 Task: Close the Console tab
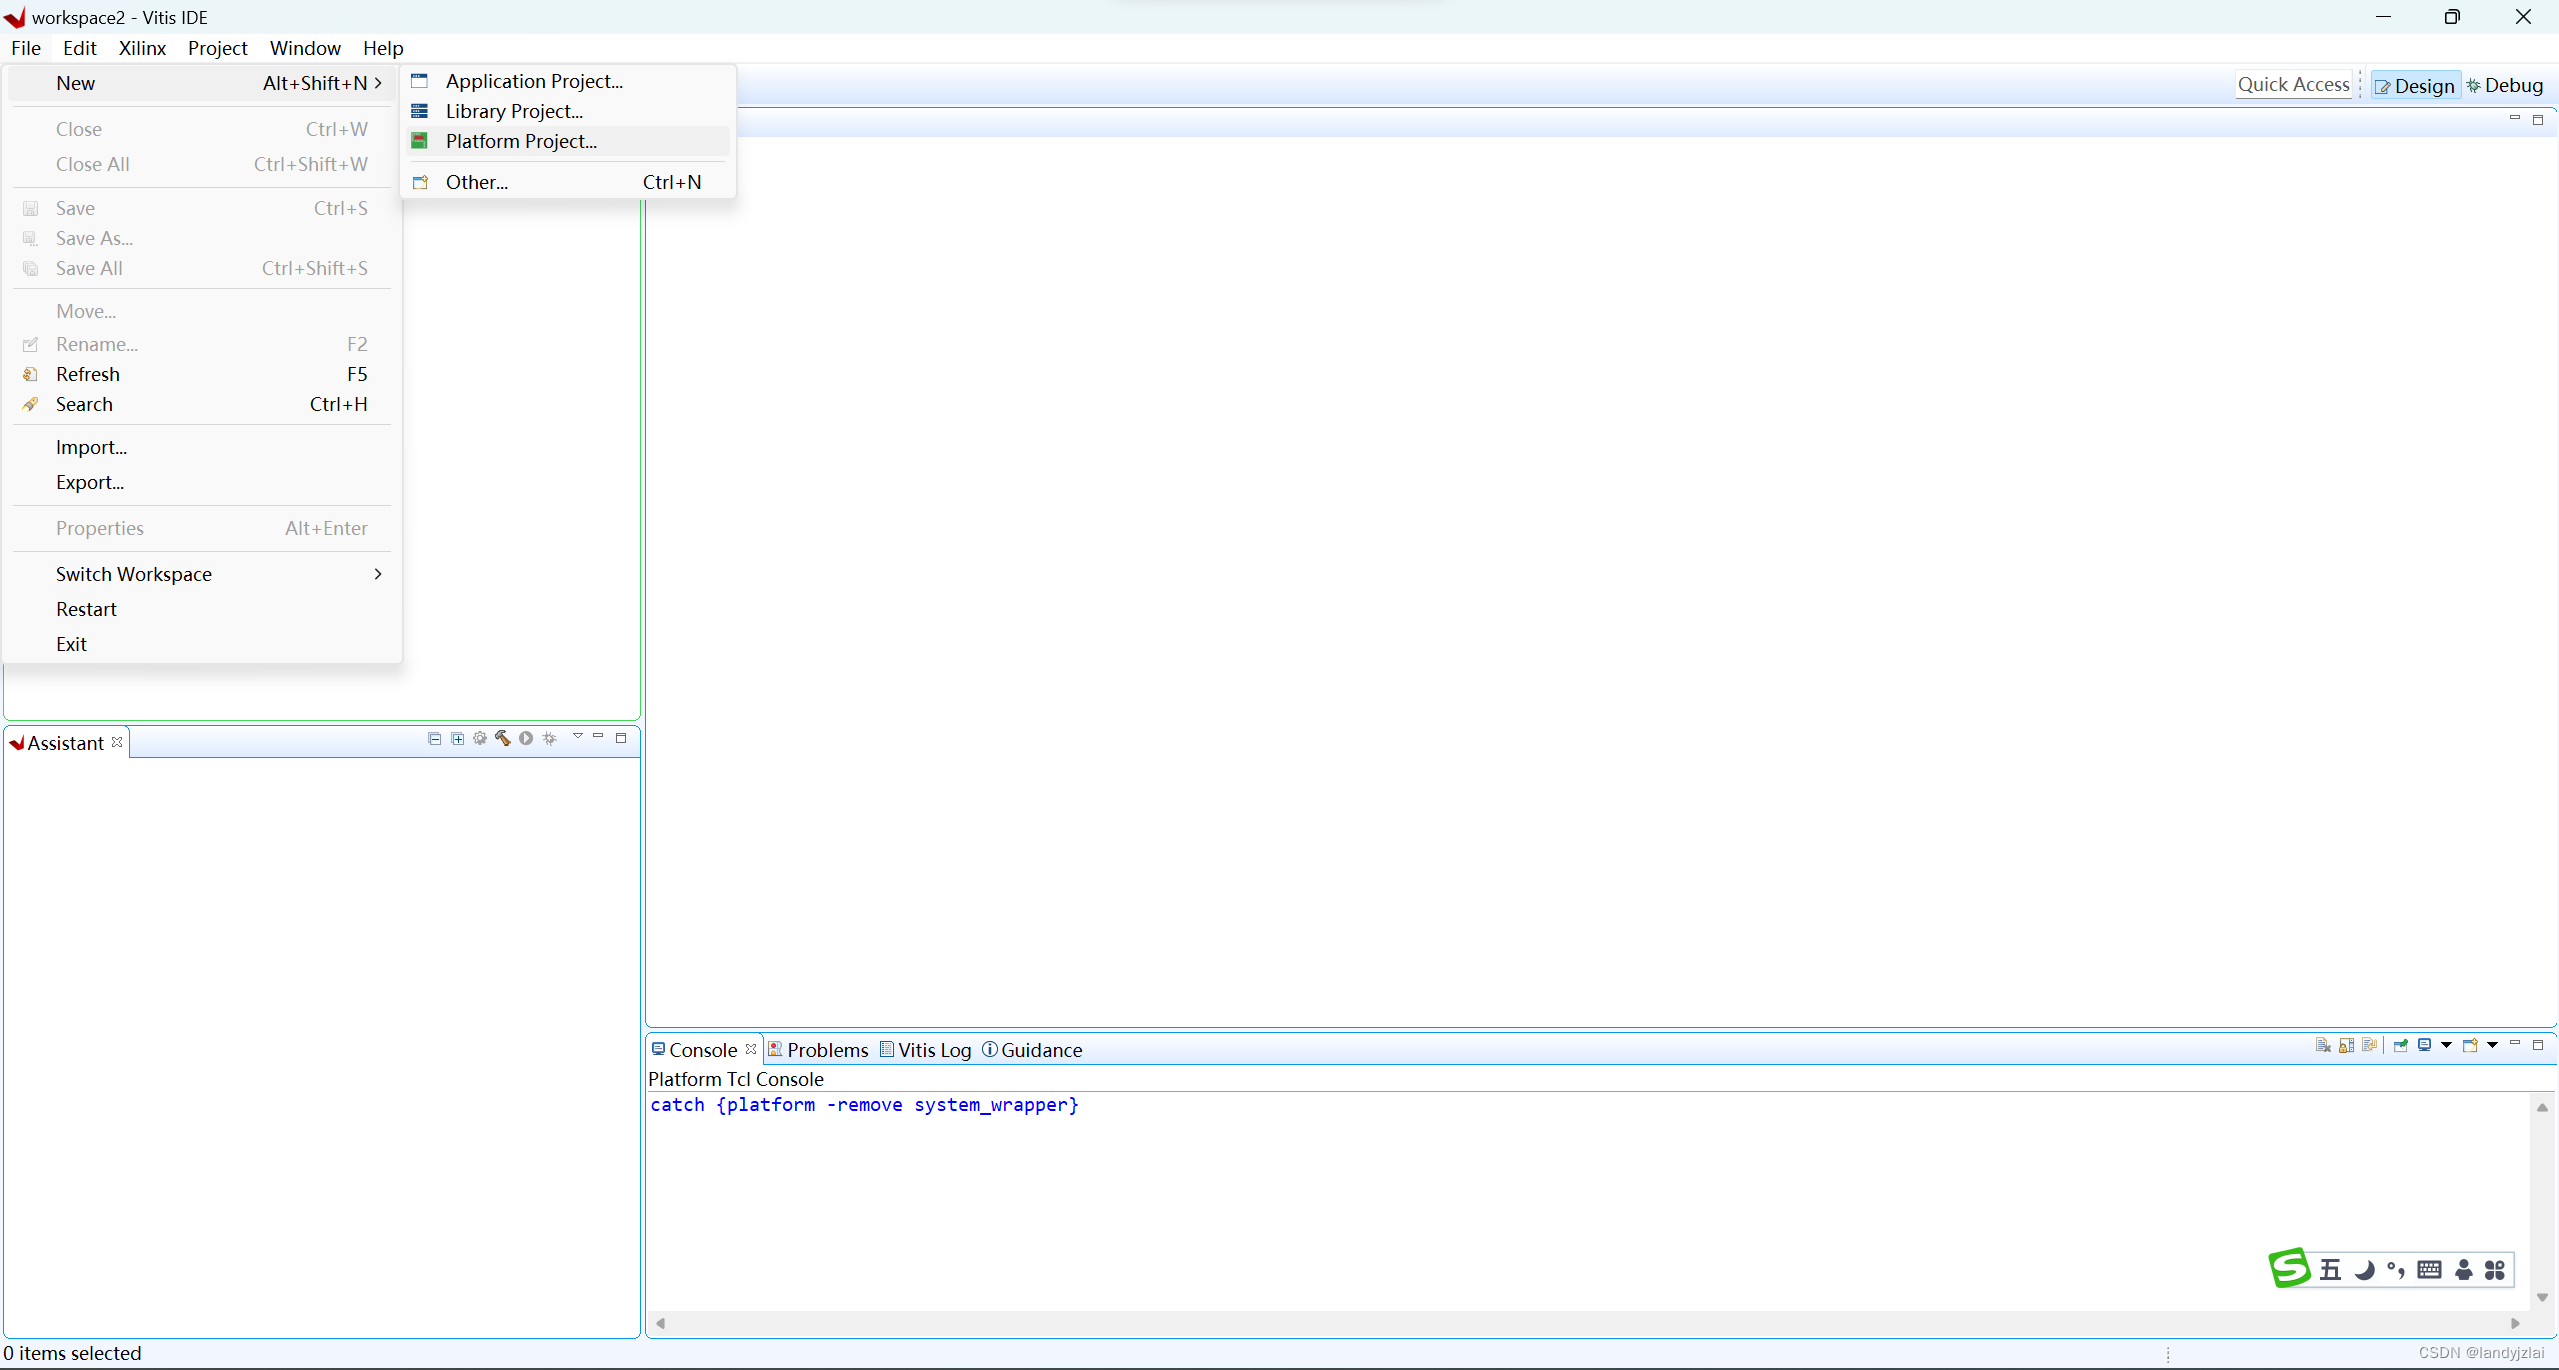coord(751,1049)
